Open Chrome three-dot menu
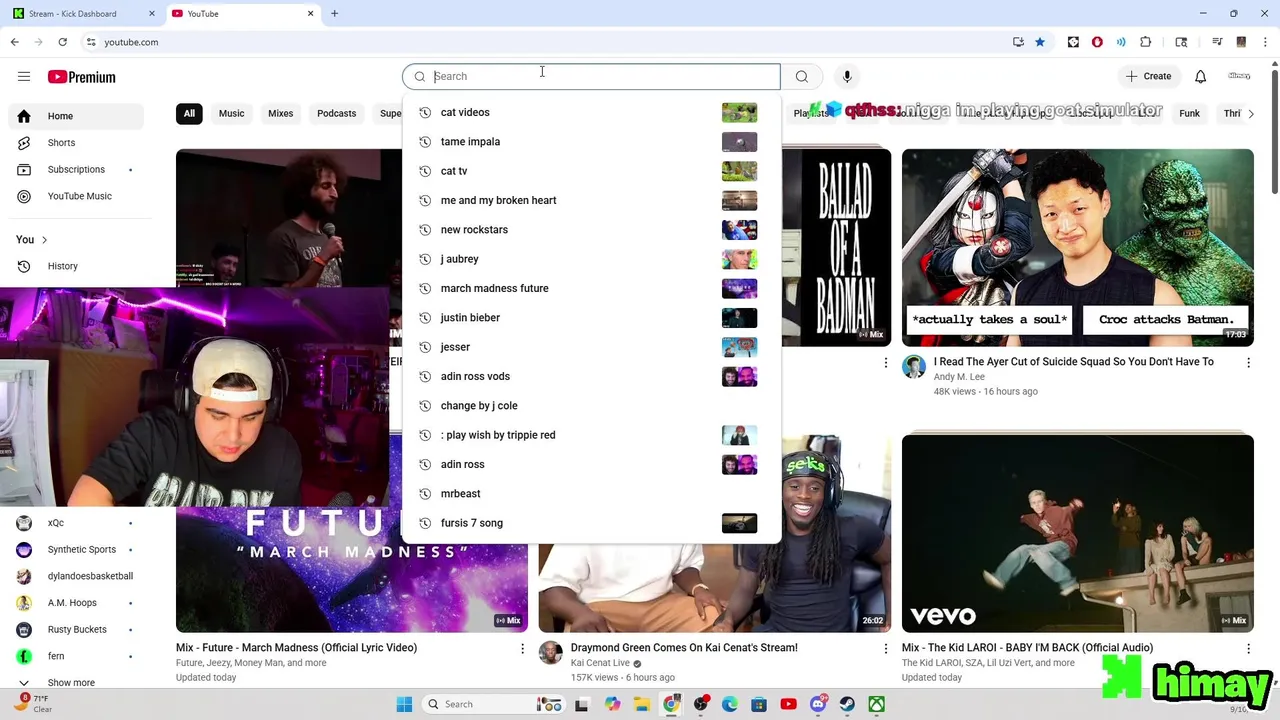This screenshot has height=720, width=1280. [x=1265, y=42]
